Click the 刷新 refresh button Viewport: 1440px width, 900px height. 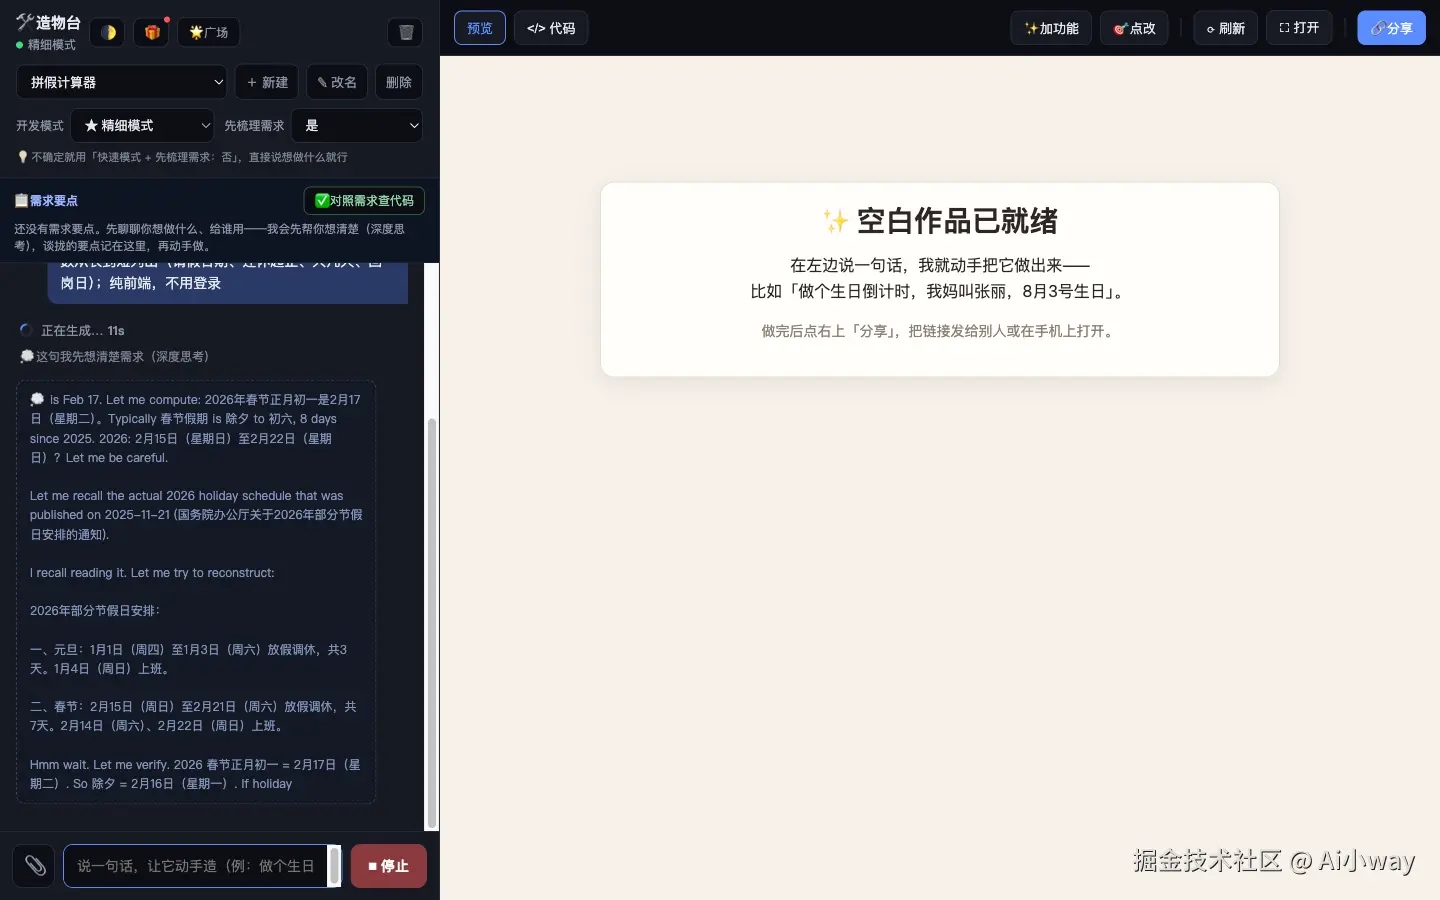pyautogui.click(x=1225, y=28)
